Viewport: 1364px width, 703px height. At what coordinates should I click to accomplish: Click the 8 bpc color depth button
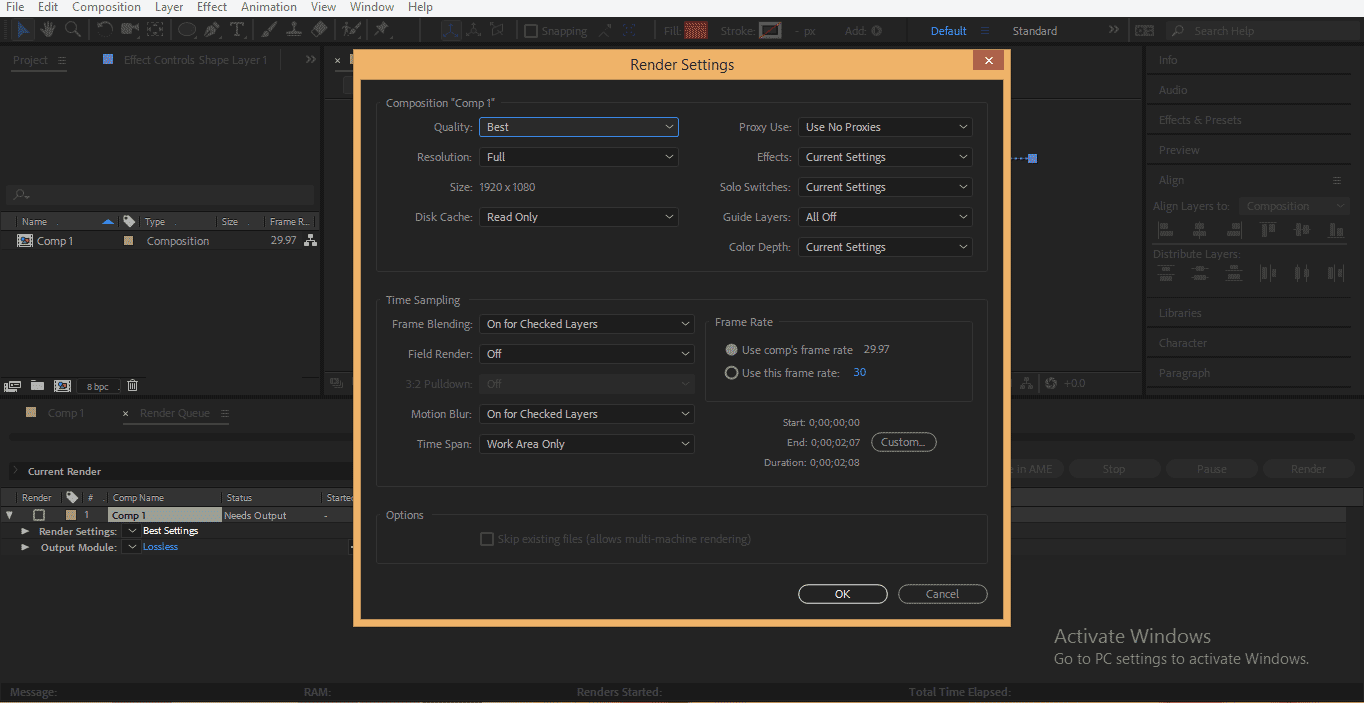98,386
